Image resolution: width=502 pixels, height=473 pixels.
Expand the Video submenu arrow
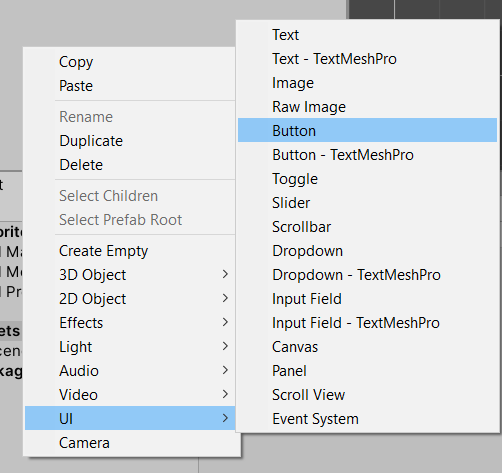coord(225,394)
